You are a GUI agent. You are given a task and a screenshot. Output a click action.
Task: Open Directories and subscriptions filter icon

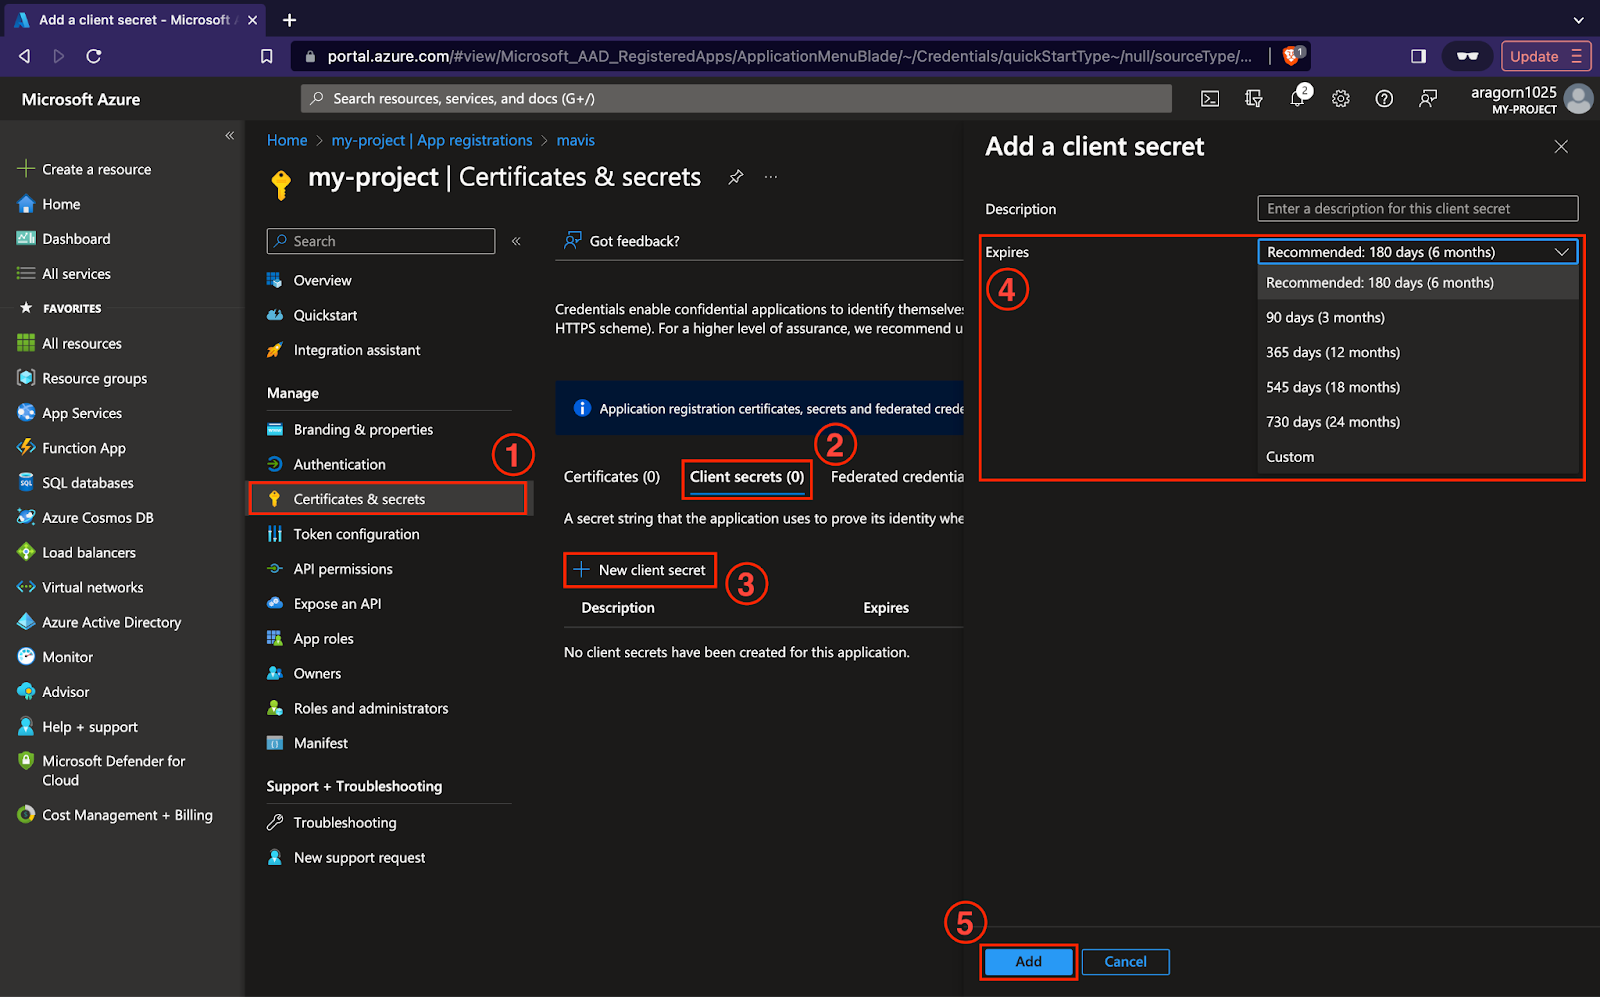1253,98
